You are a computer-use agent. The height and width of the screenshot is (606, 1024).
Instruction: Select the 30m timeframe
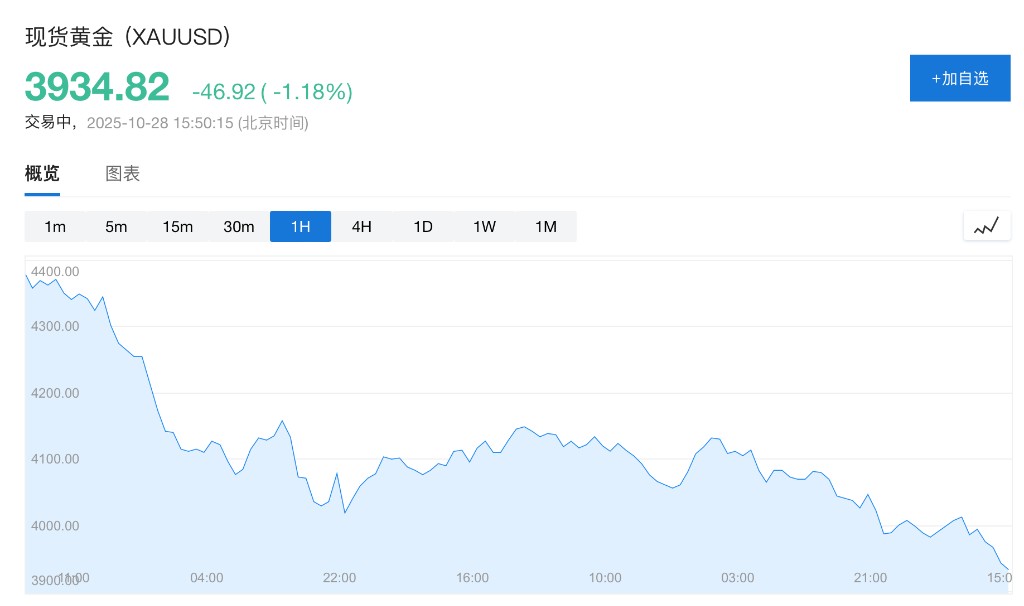pyautogui.click(x=239, y=226)
